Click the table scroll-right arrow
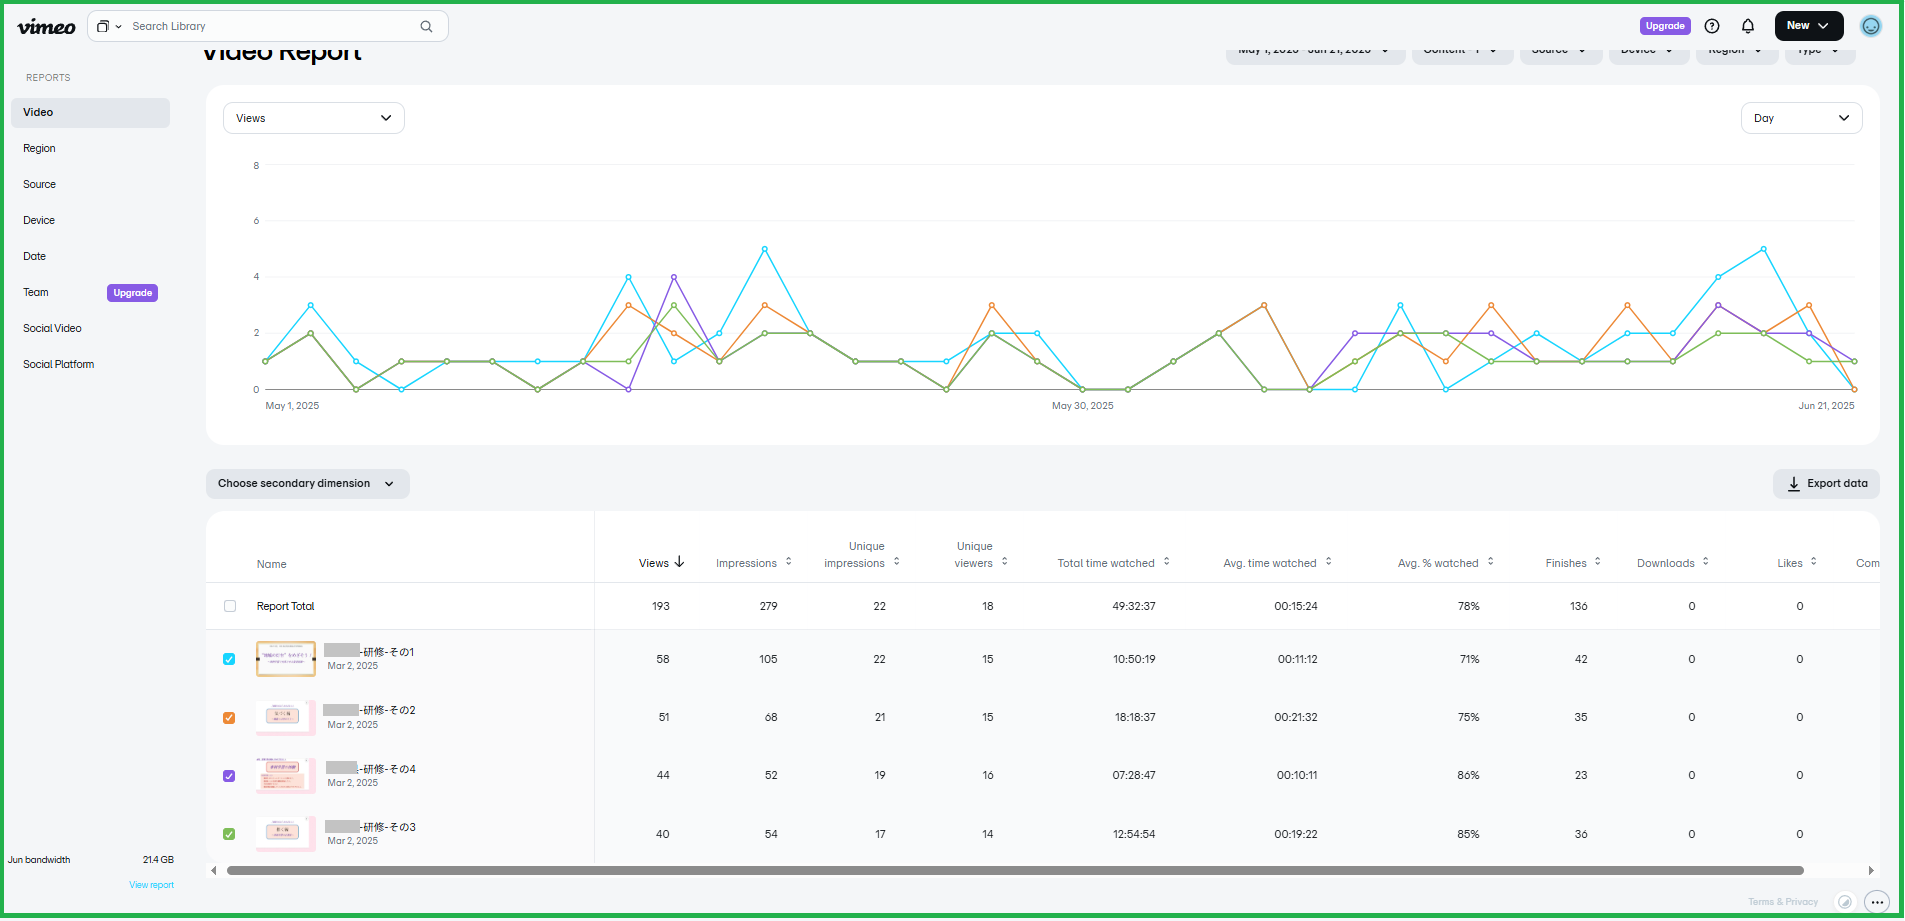This screenshot has height=921, width=1905. [1871, 871]
